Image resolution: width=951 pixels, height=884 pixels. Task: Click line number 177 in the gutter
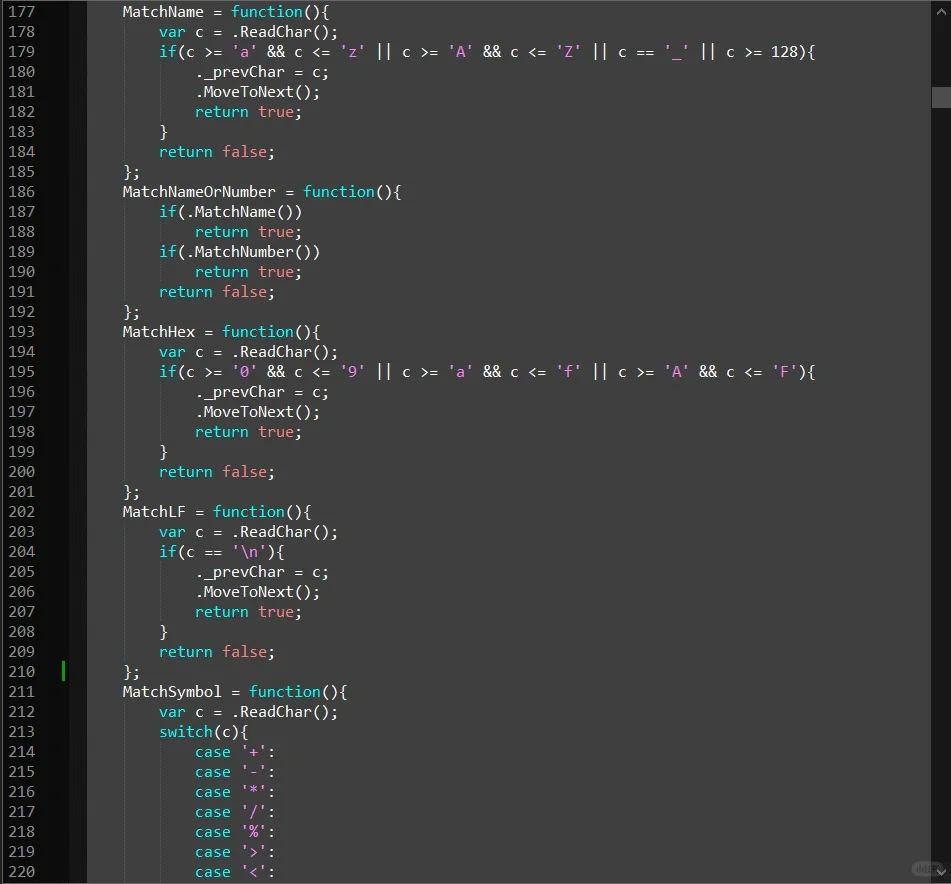21,12
